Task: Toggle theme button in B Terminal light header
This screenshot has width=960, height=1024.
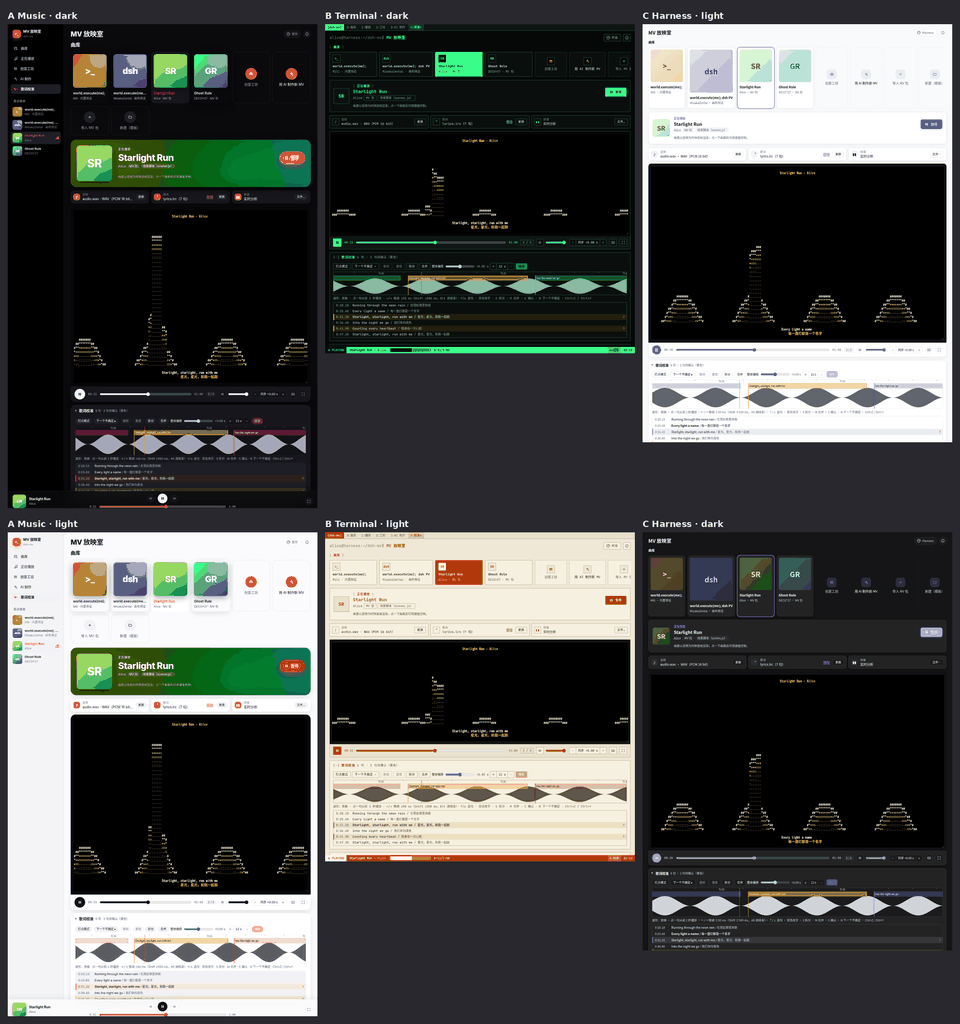Action: (x=612, y=546)
